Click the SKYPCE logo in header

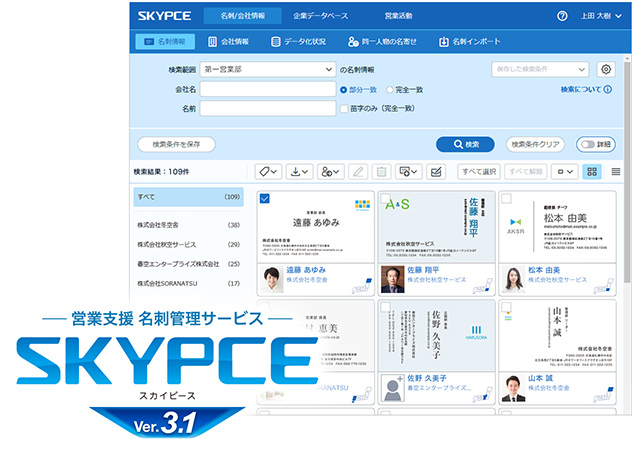(164, 16)
